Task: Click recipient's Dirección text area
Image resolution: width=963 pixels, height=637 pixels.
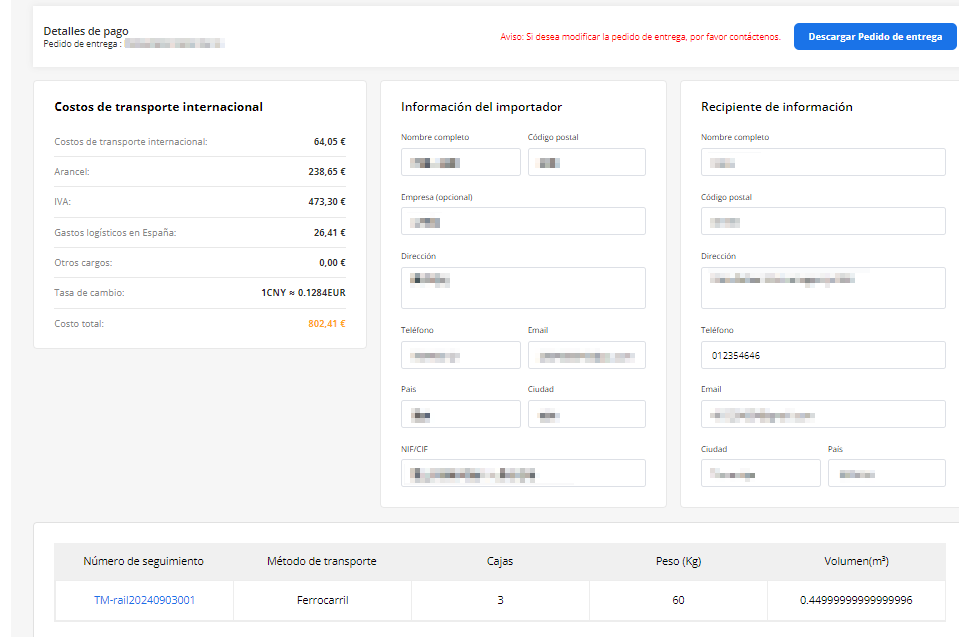Action: tap(823, 288)
